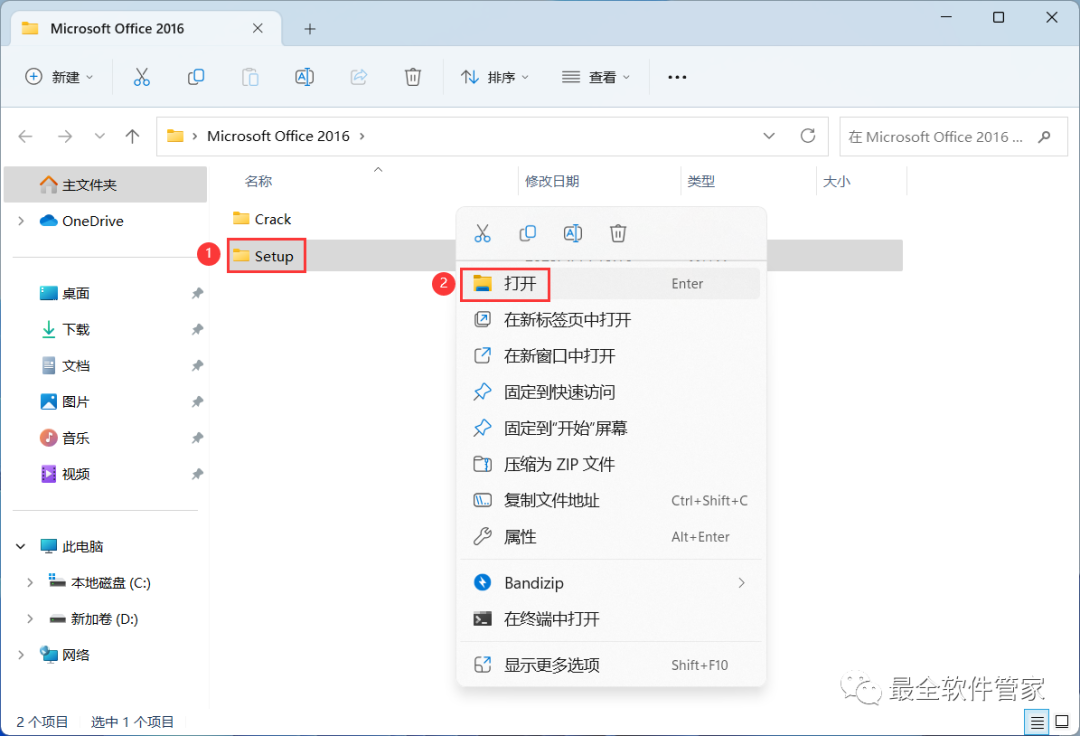This screenshot has width=1080, height=736.
Task: Click the toolbar Copy icon
Action: [x=196, y=77]
